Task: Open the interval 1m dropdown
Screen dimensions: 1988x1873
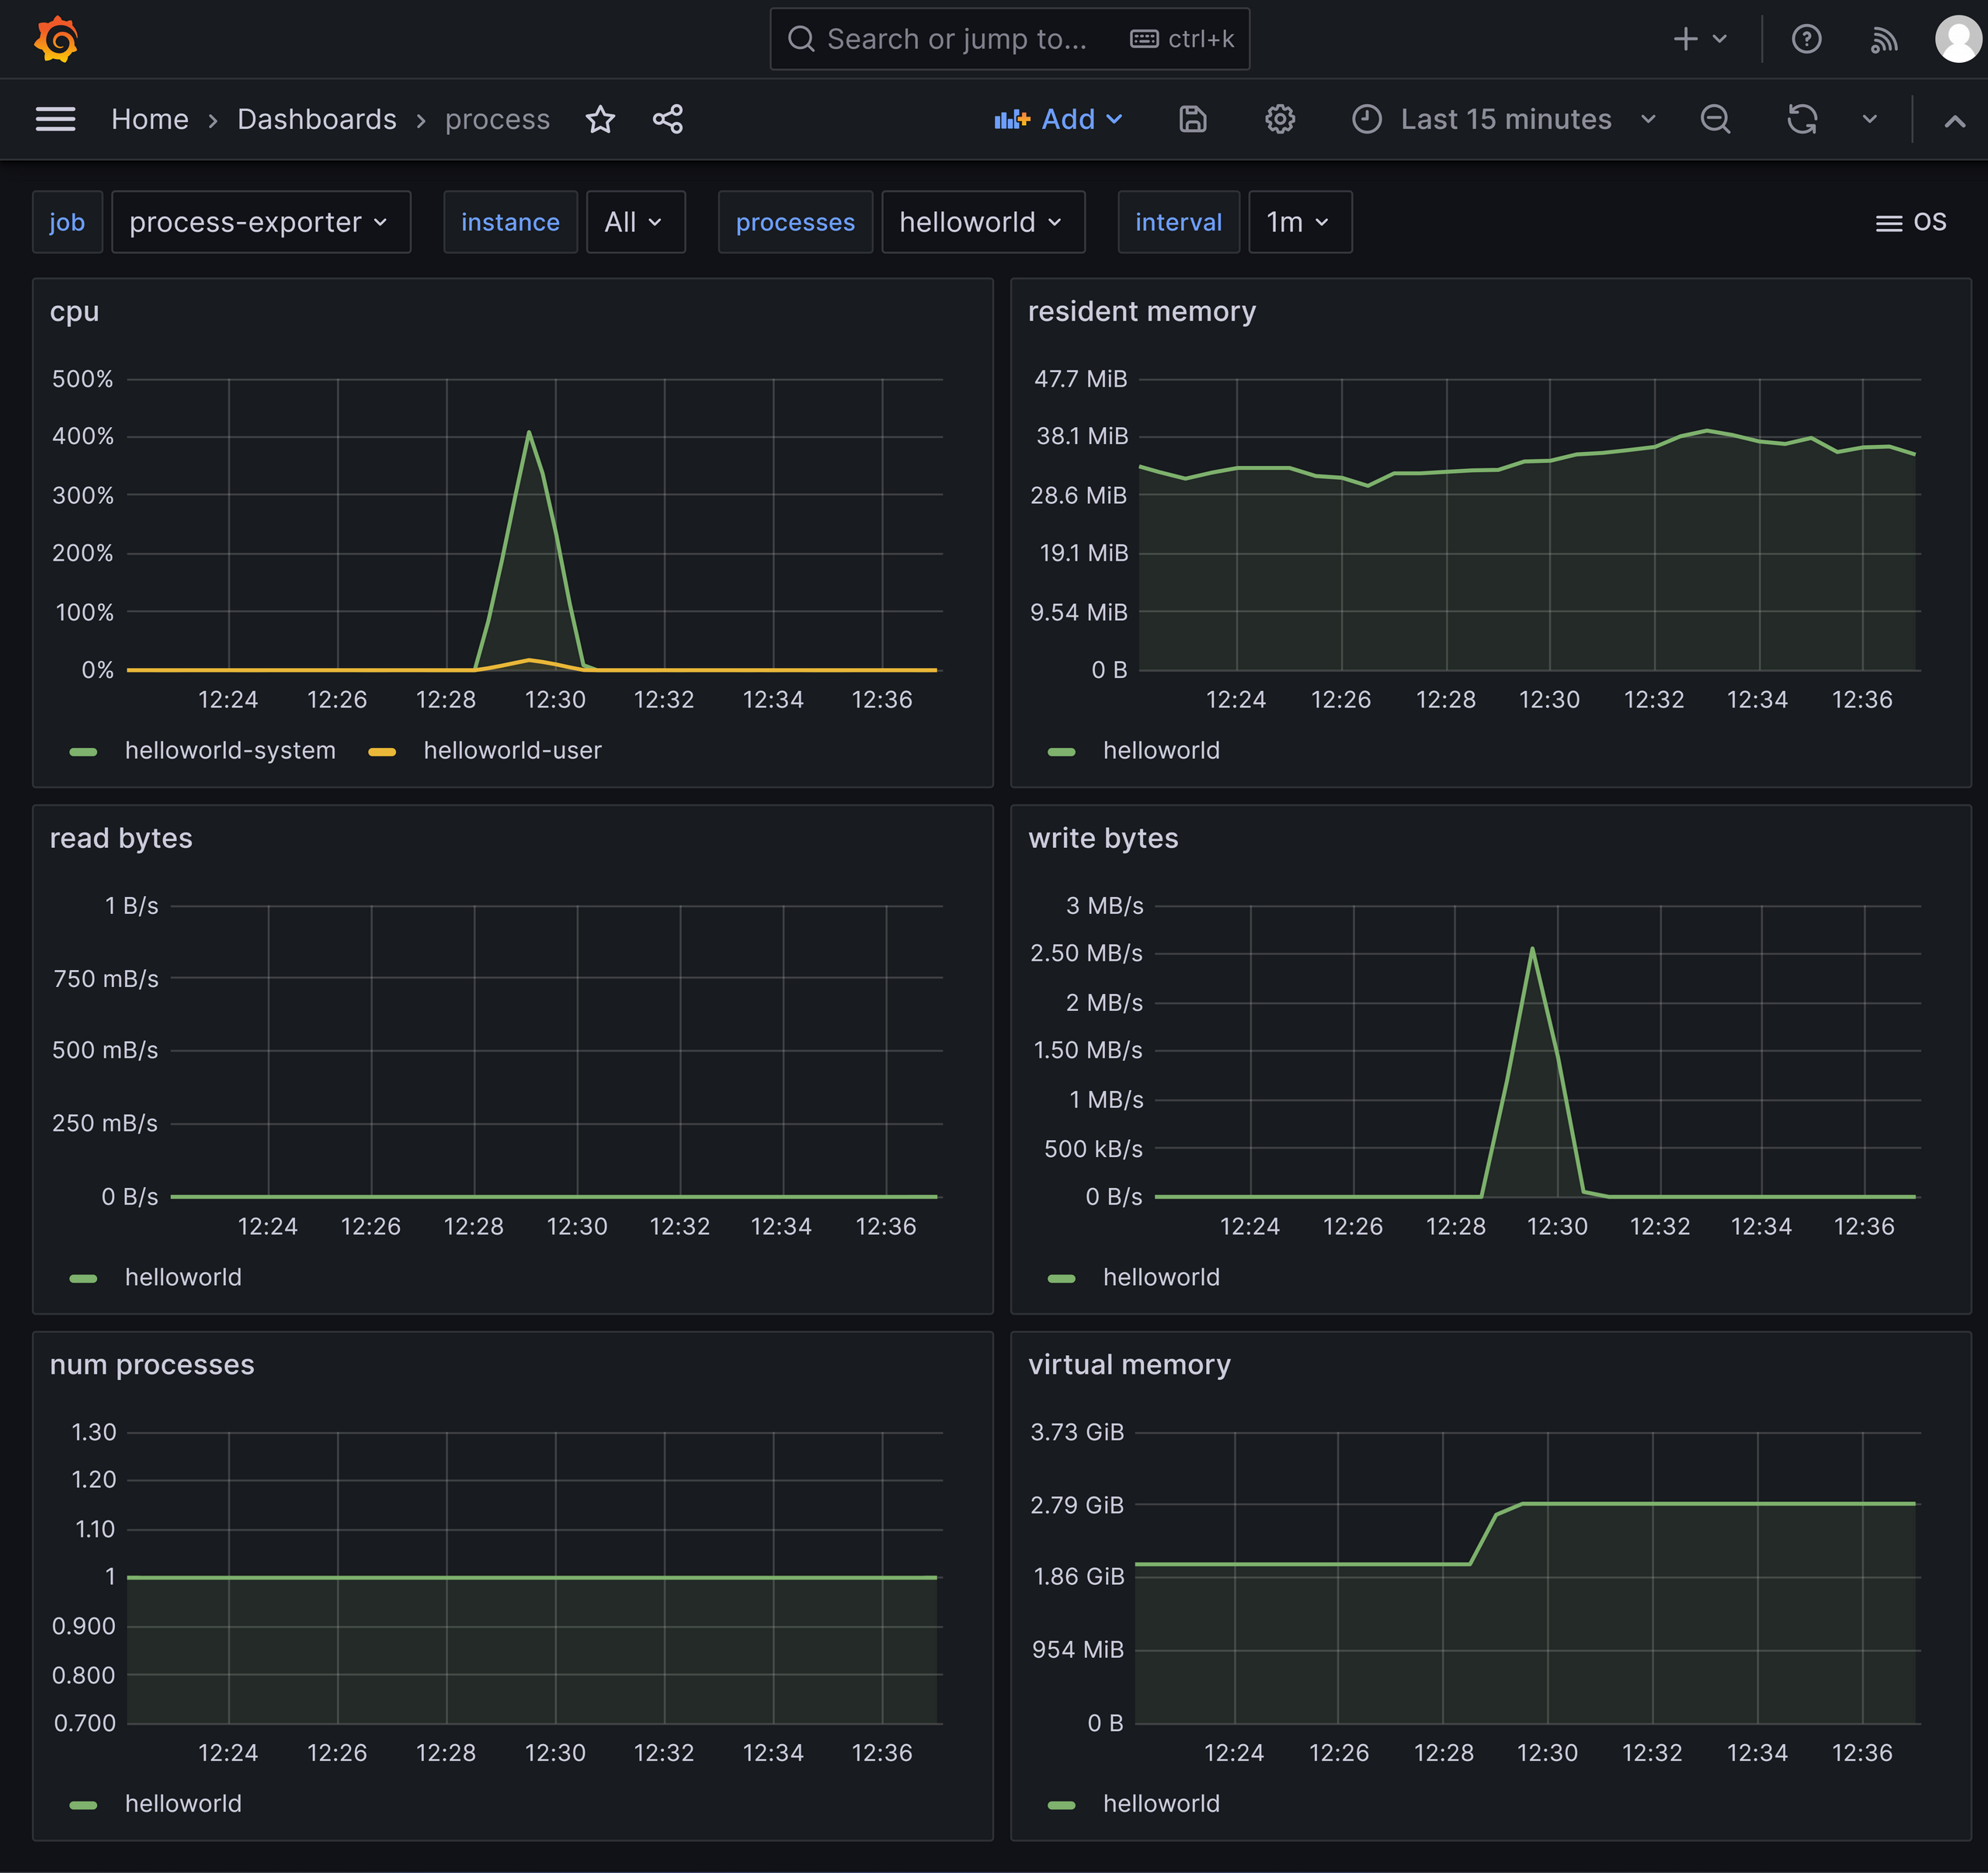Action: 1300,222
